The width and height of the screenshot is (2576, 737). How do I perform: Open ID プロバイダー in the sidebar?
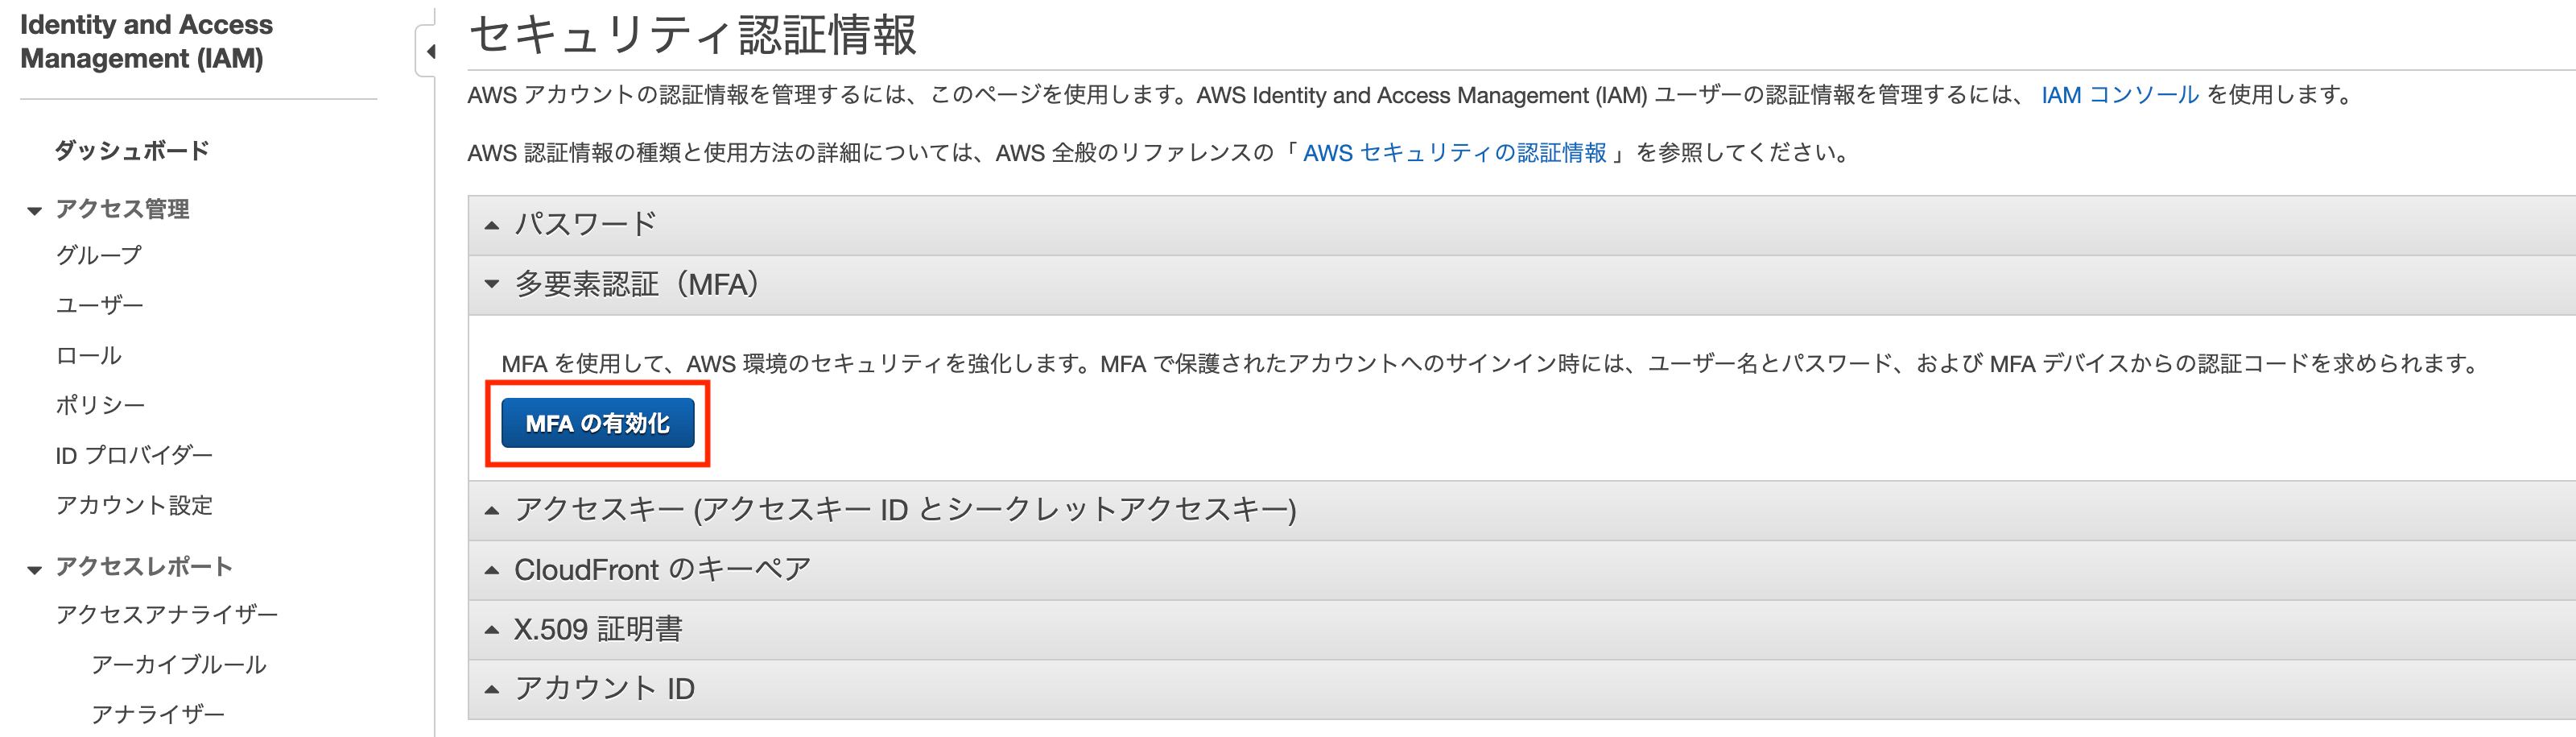pos(134,455)
